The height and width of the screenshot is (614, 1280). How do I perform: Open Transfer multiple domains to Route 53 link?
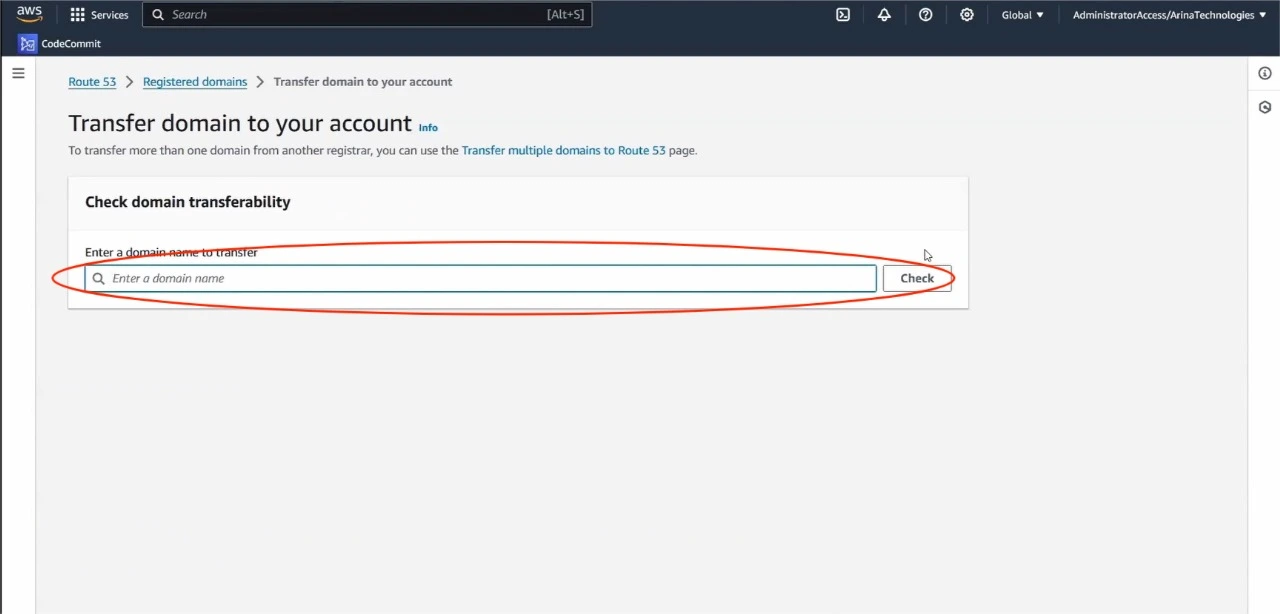click(563, 151)
